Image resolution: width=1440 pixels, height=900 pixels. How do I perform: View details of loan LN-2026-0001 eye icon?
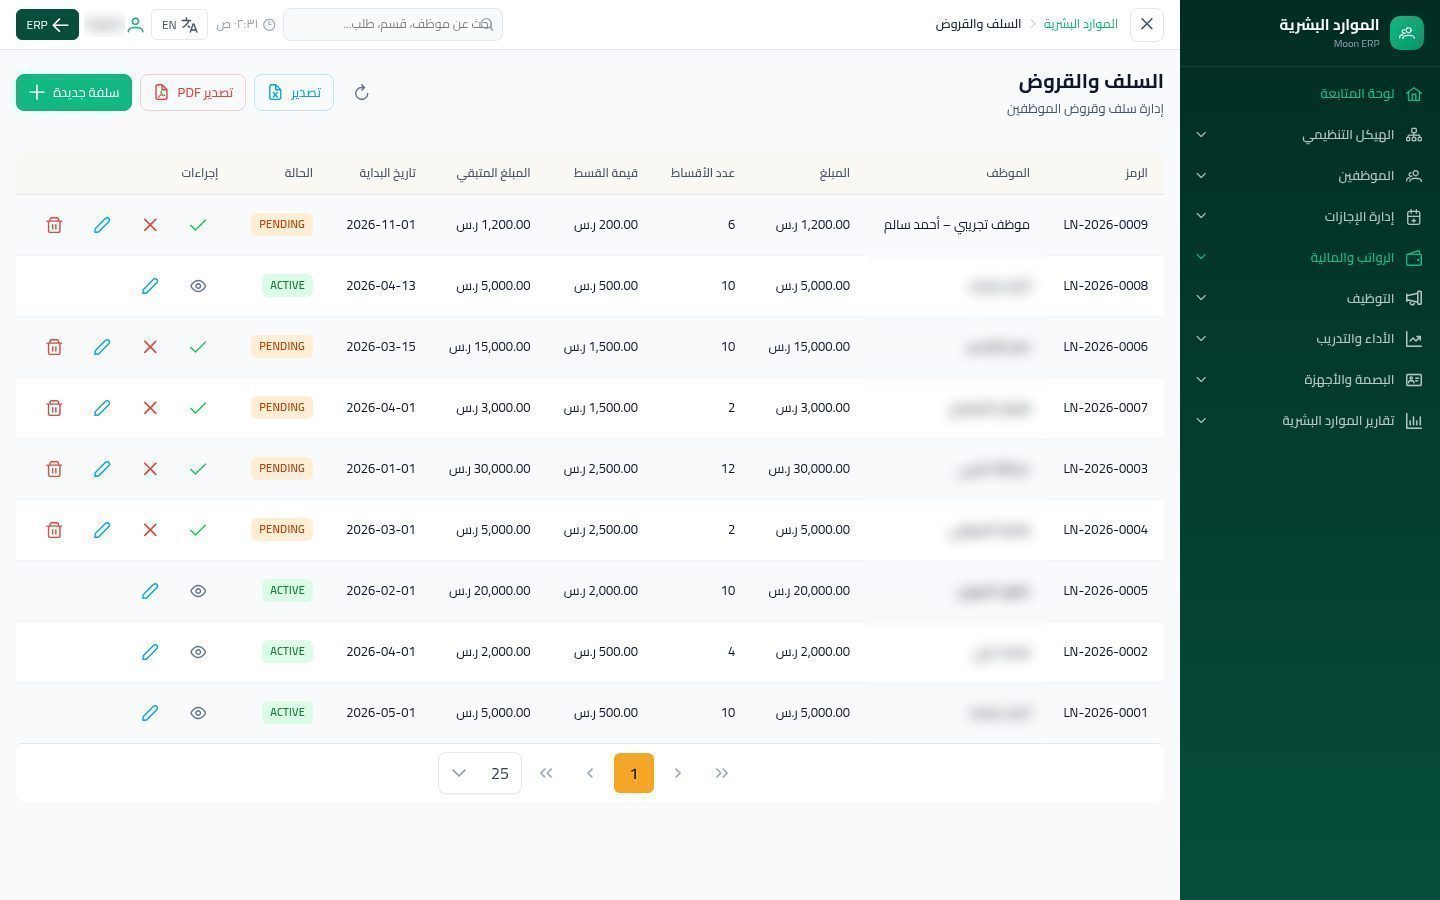pyautogui.click(x=198, y=713)
